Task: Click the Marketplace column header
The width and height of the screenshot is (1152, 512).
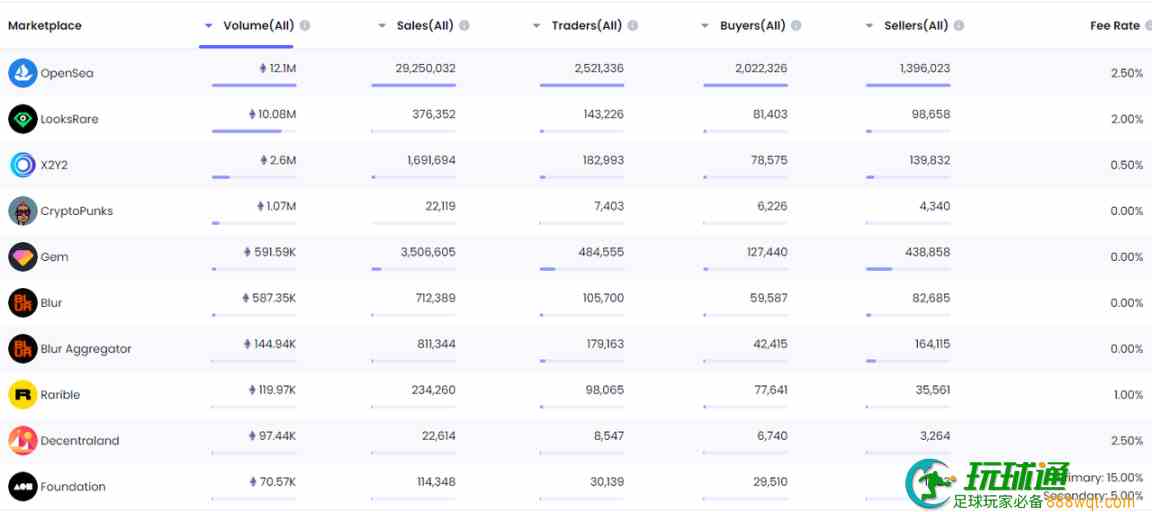Action: tap(45, 26)
